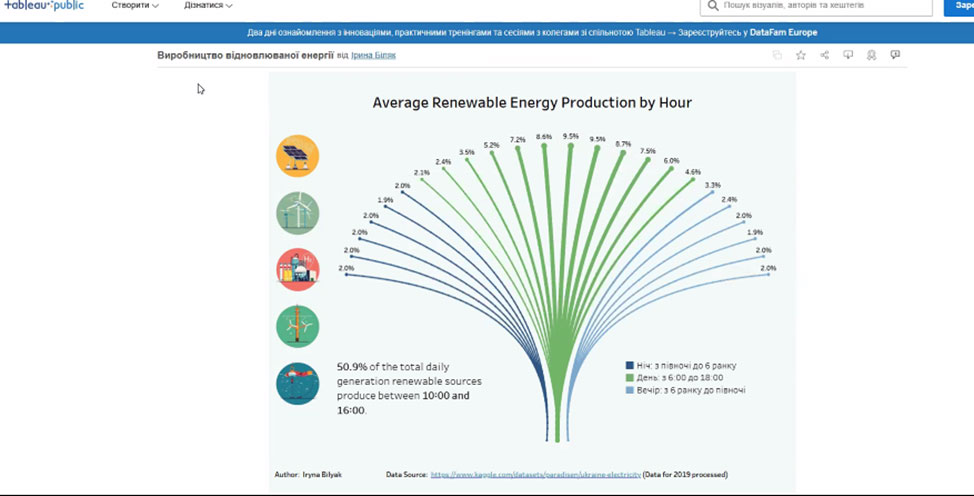Click the grayed-out copy workbook icon
This screenshot has height=496, width=974.
777,56
